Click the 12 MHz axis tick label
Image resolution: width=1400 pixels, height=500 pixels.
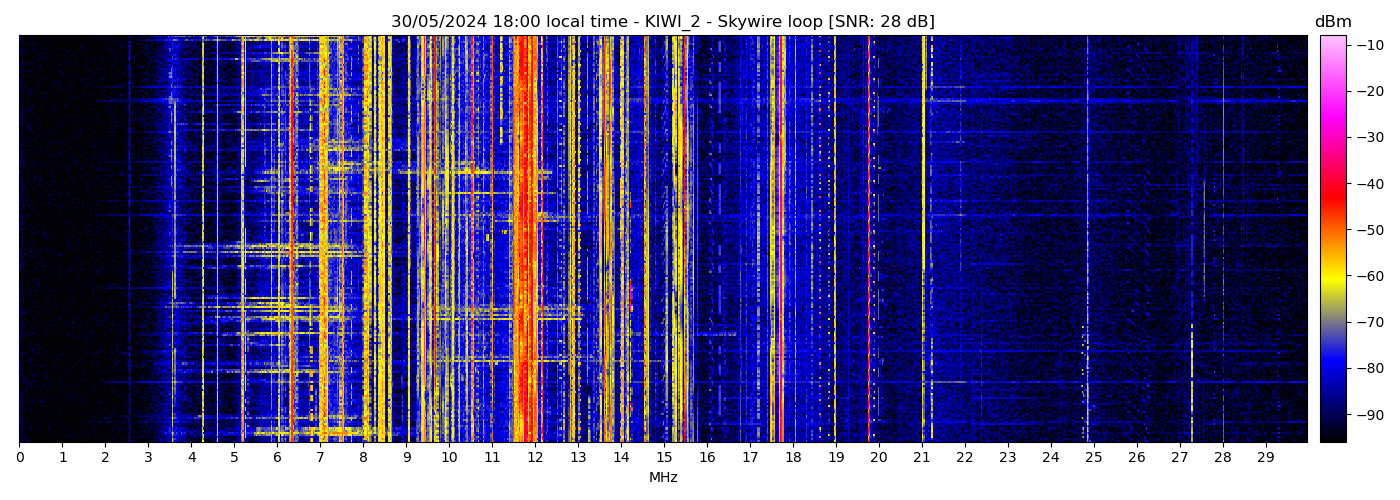(535, 458)
